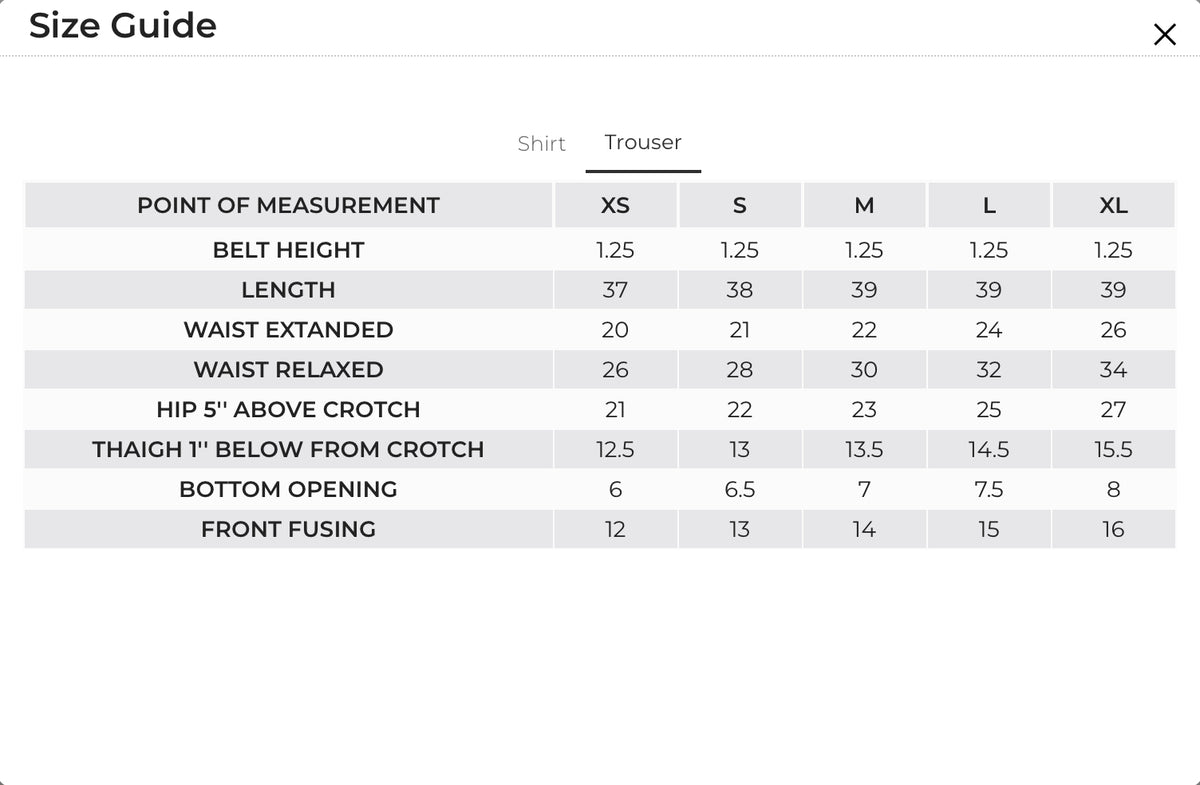Click the Size Guide heading
1200x785 pixels.
(122, 25)
